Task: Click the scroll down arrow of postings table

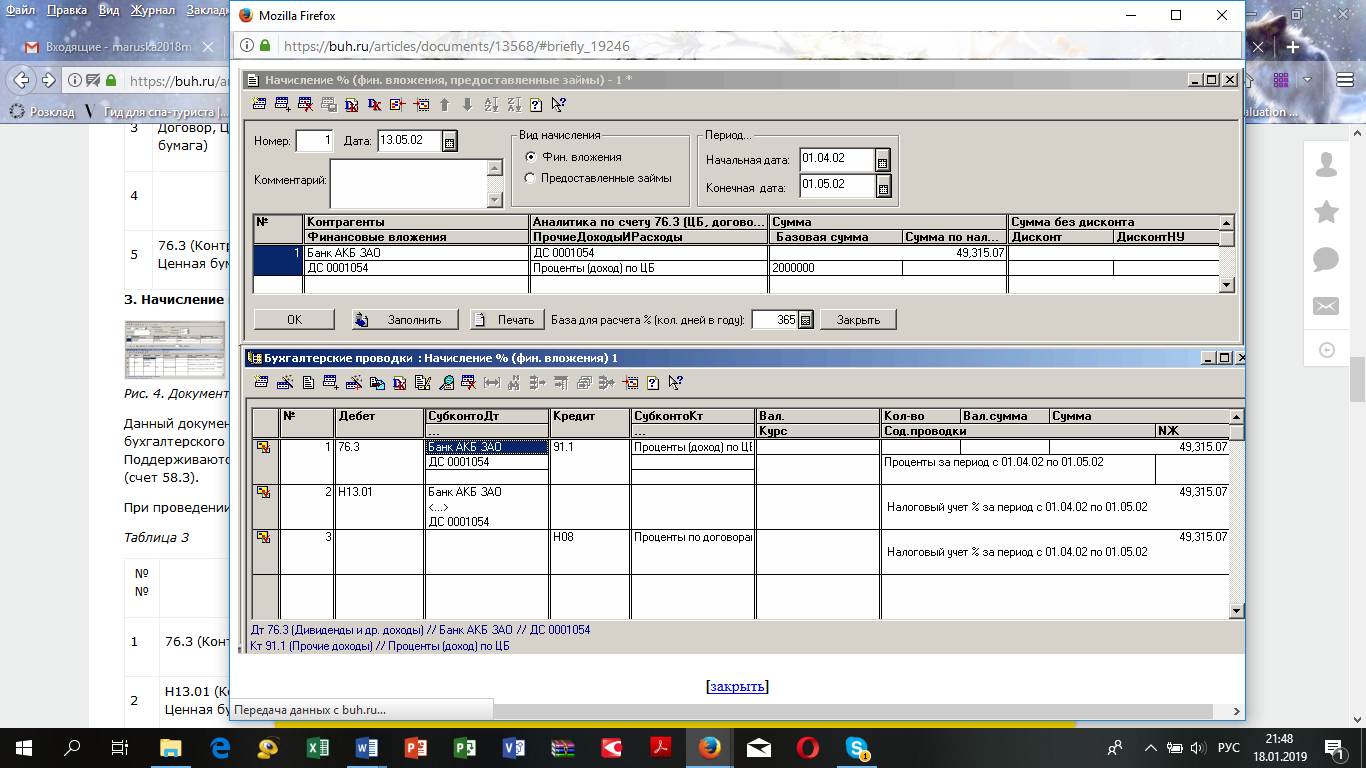Action: coord(1236,611)
